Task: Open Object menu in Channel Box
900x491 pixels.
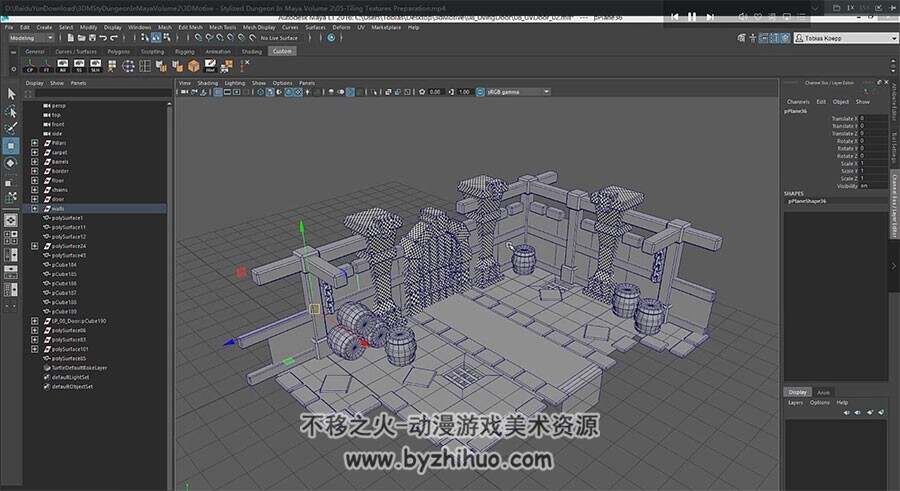Action: coord(841,102)
